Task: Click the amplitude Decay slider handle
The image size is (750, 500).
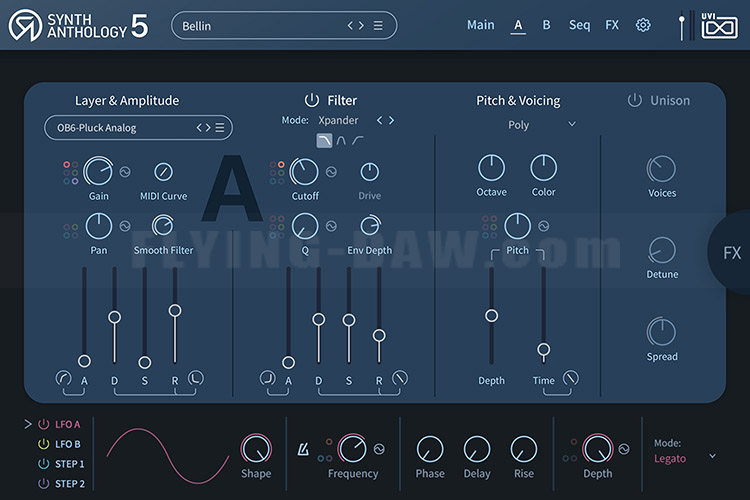Action: [x=114, y=317]
